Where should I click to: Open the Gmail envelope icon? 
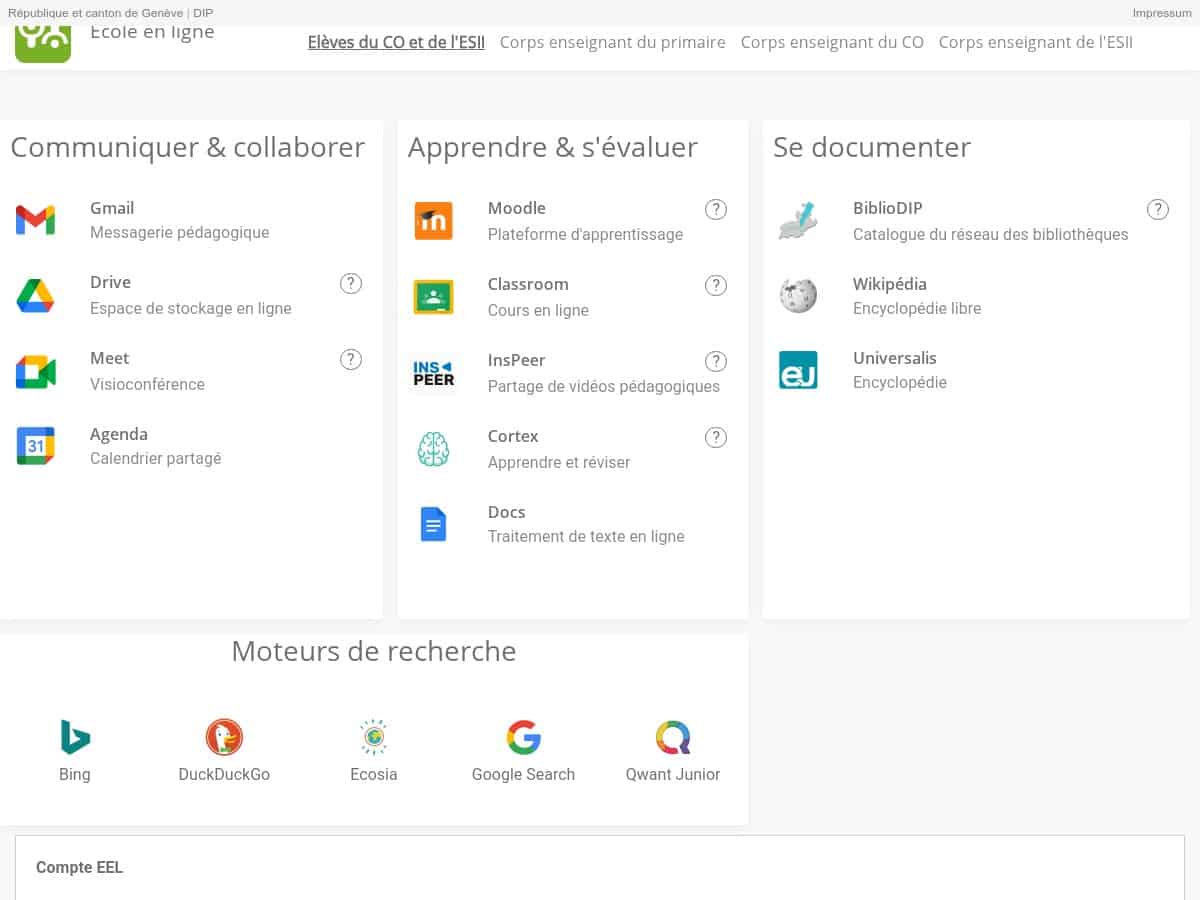click(x=35, y=220)
